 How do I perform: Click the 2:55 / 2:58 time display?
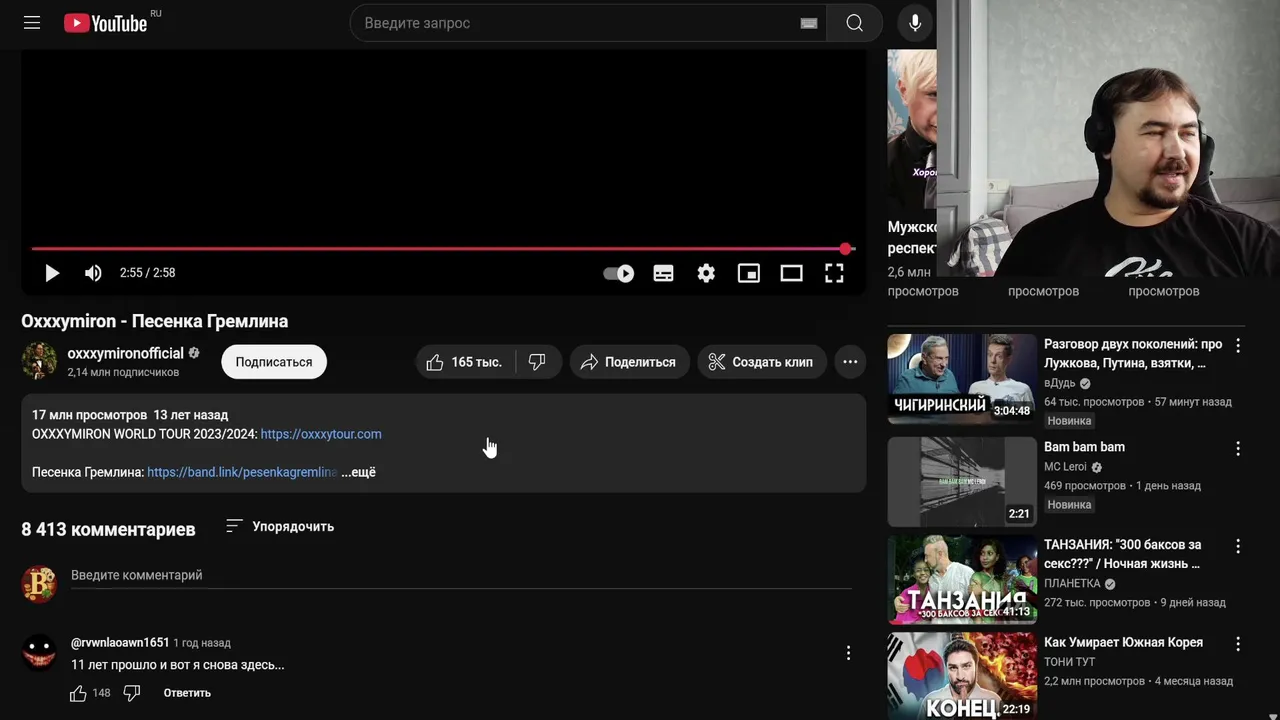(x=147, y=273)
